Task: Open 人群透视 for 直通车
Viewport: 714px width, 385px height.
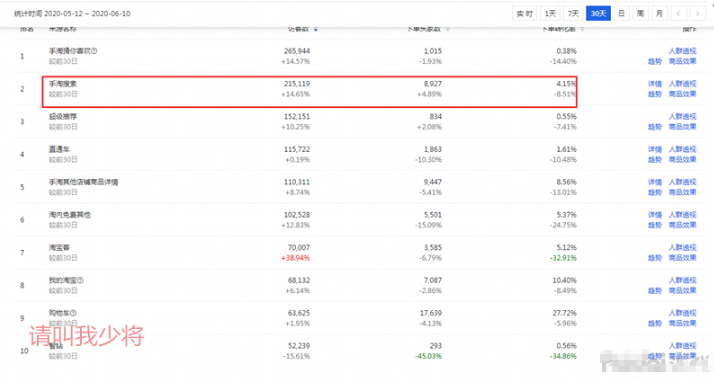Action: point(682,149)
